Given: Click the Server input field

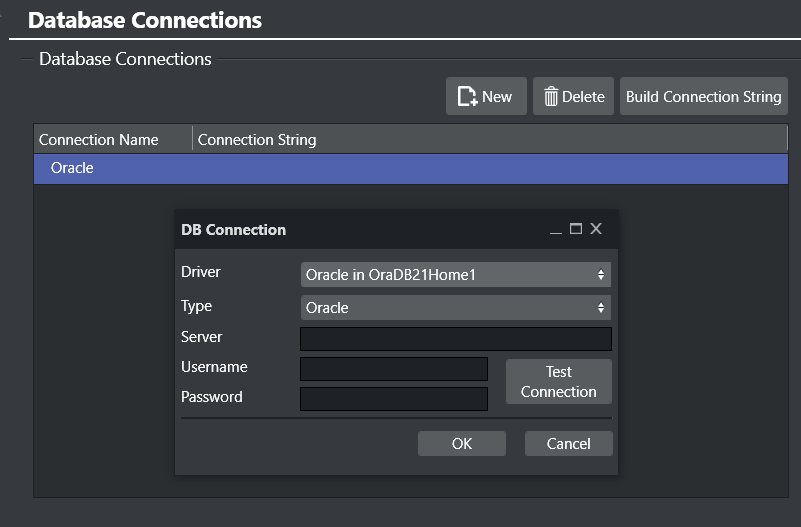Looking at the screenshot, I should click(455, 339).
